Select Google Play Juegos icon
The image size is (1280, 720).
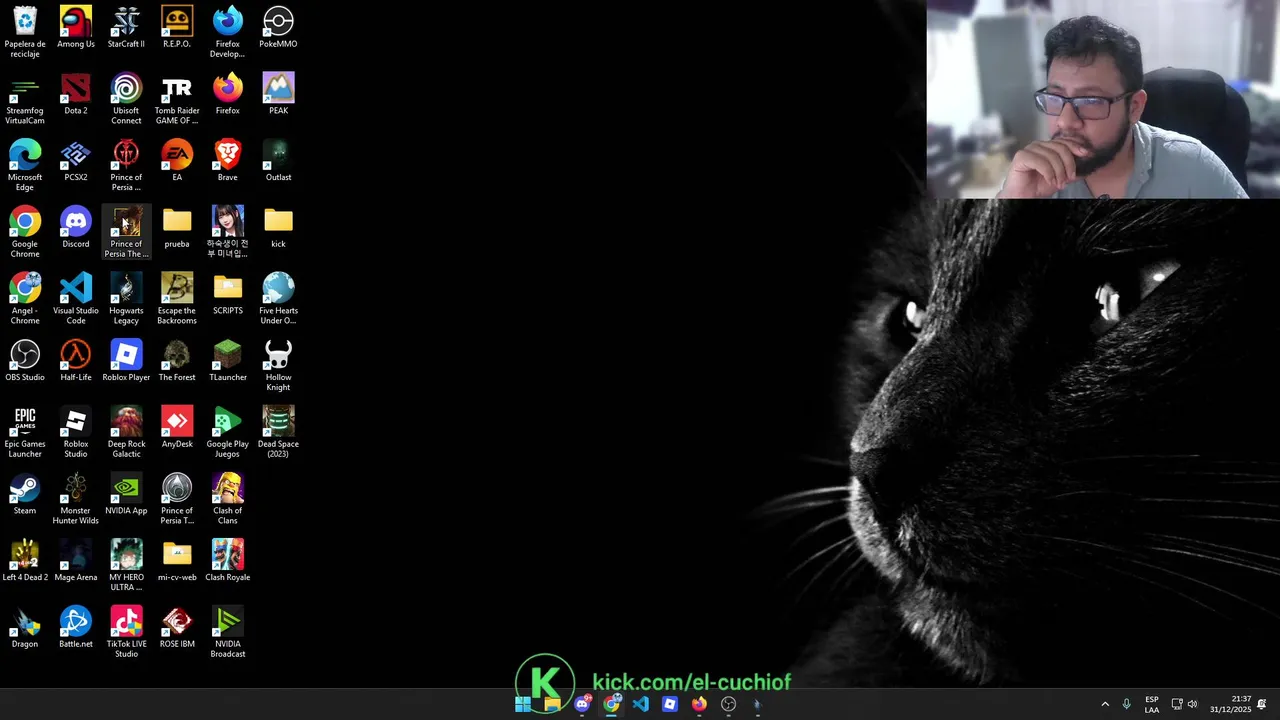click(228, 433)
